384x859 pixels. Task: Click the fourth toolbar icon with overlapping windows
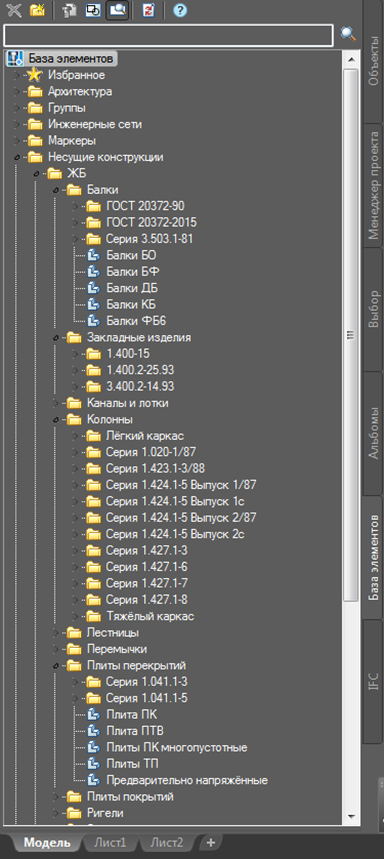point(93,10)
